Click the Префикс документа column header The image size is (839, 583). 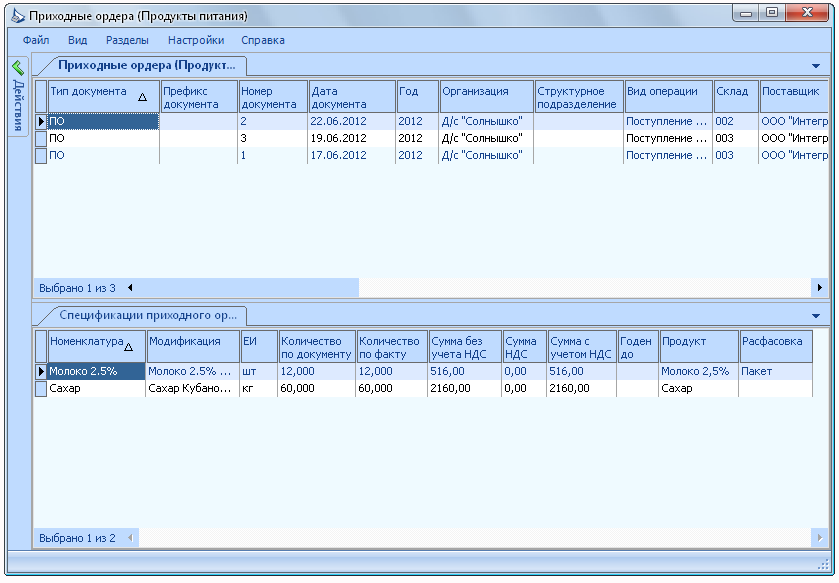tap(199, 96)
